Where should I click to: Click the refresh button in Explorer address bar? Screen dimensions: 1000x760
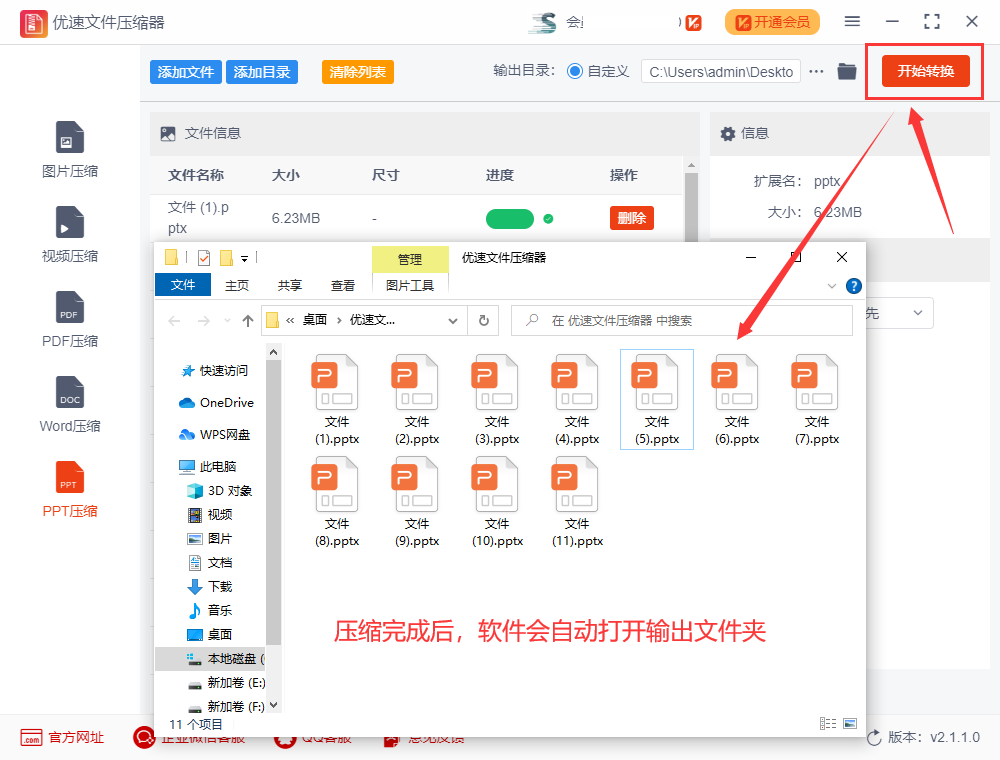(x=484, y=320)
